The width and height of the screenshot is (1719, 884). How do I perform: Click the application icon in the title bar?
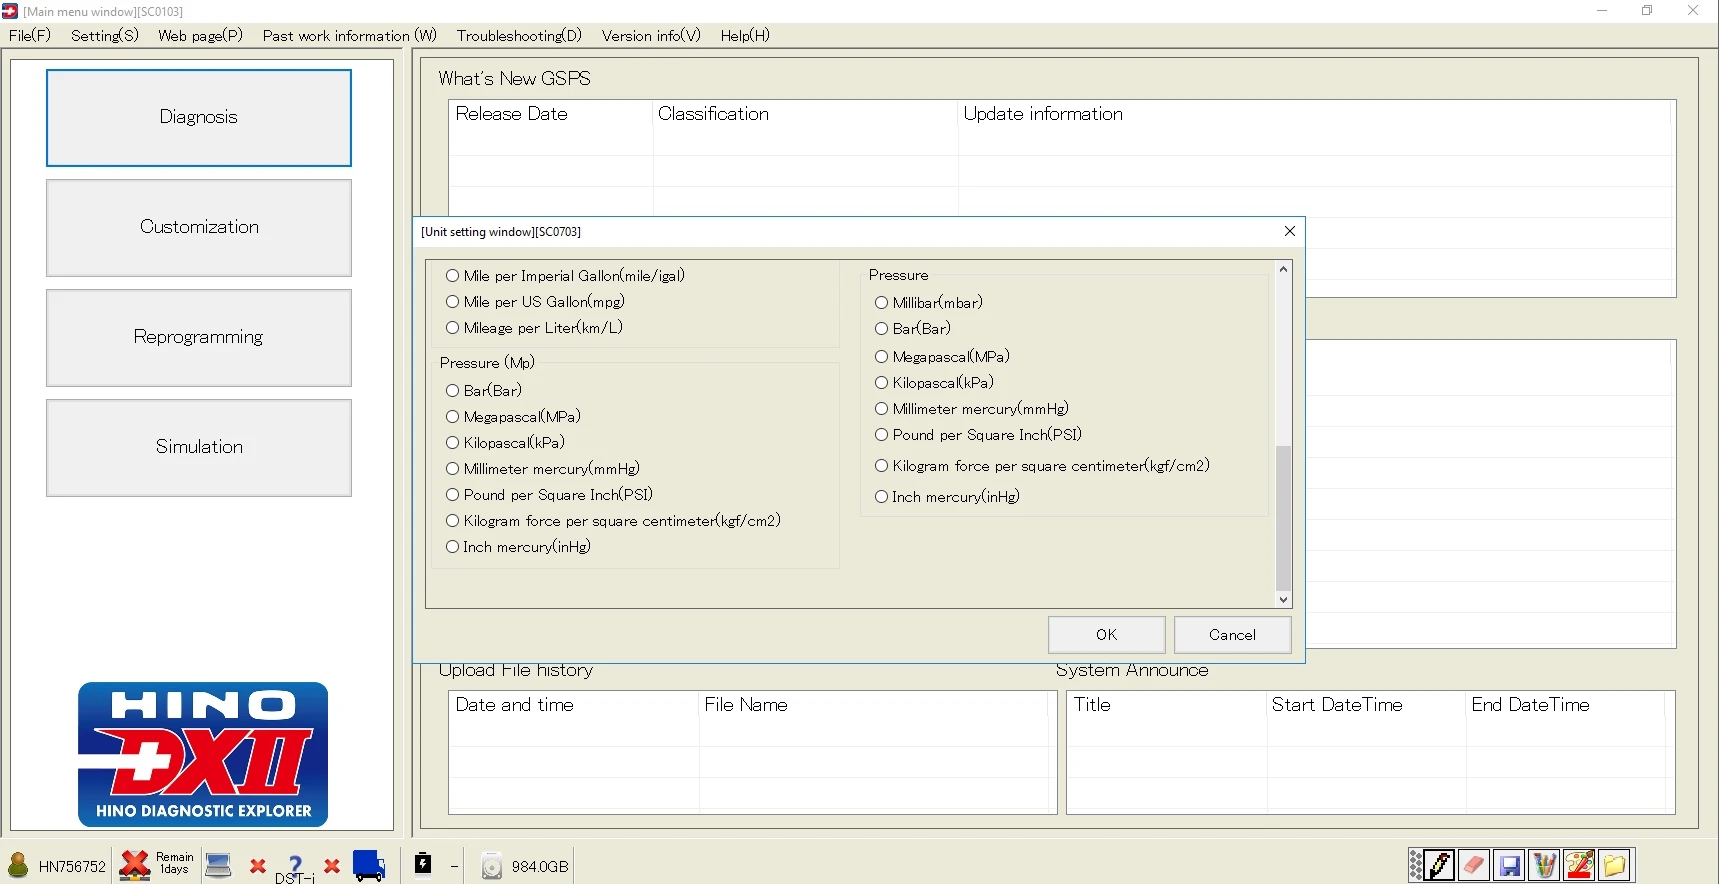(10, 11)
